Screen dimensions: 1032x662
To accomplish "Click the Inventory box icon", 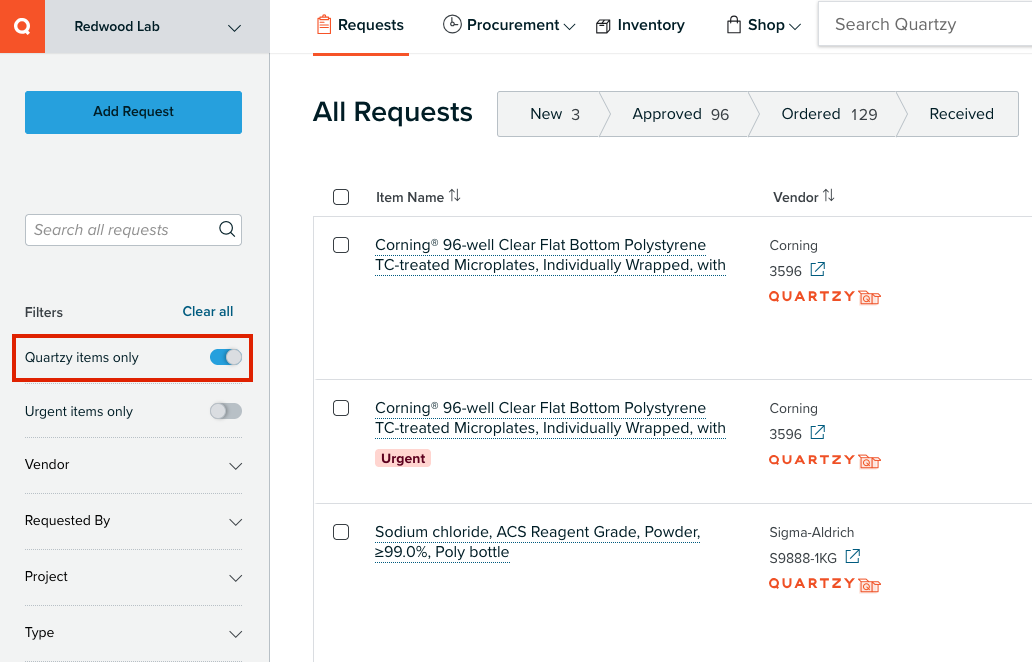I will click(x=603, y=26).
